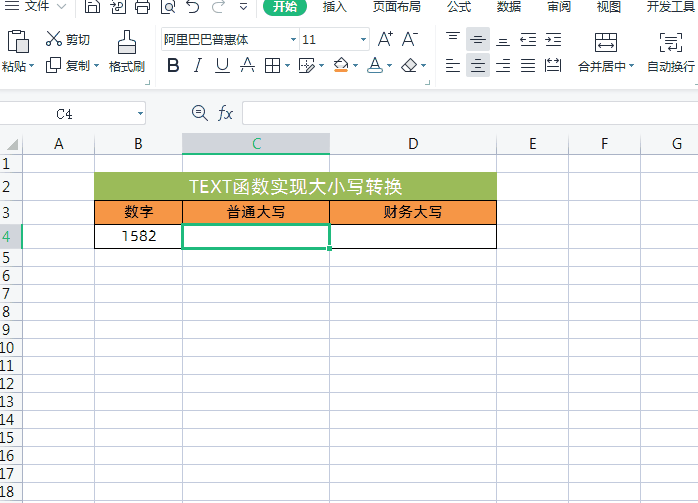Click the Print icon in quick access toolbar
The width and height of the screenshot is (698, 503).
point(142,6)
